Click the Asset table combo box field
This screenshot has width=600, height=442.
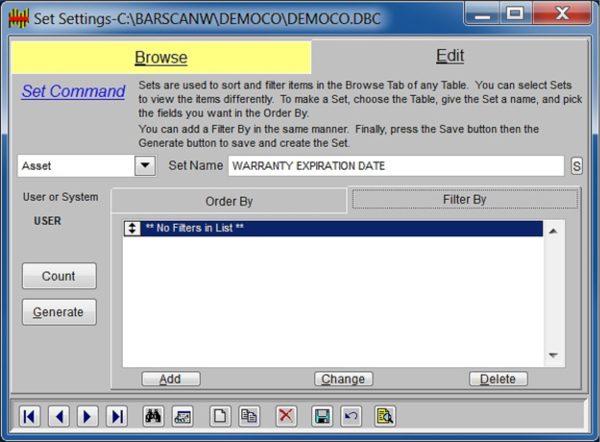pos(86,166)
